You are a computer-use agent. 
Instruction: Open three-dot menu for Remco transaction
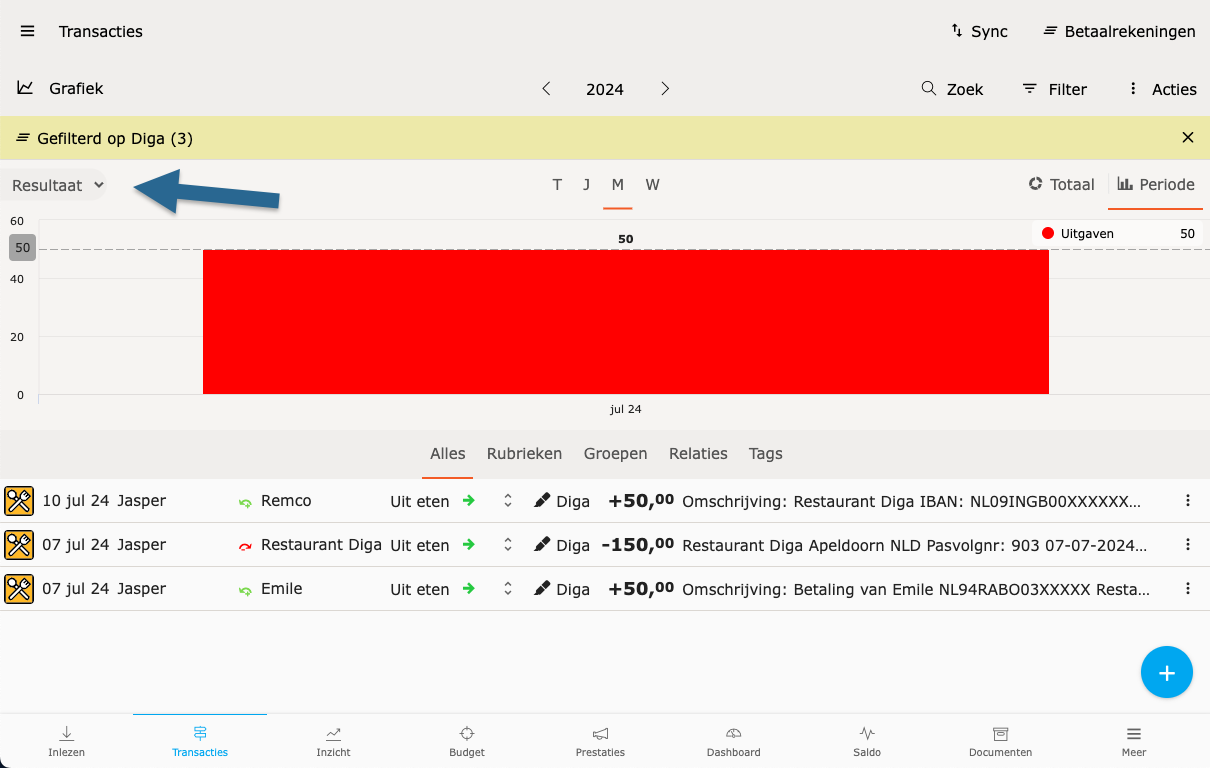click(x=1188, y=501)
